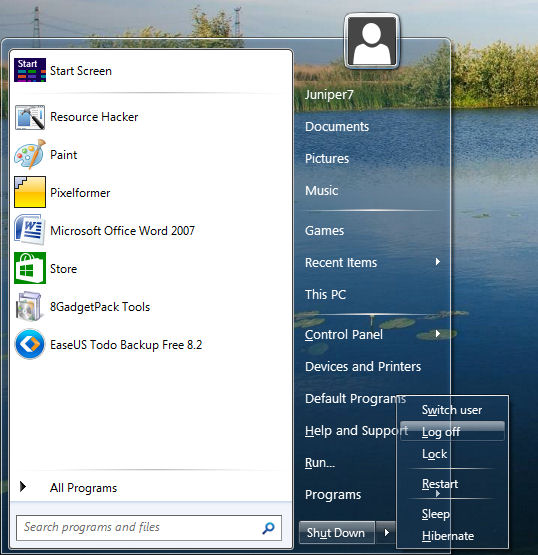The image size is (538, 555).
Task: Open Pixelformer using its yellow icon
Action: [30, 192]
